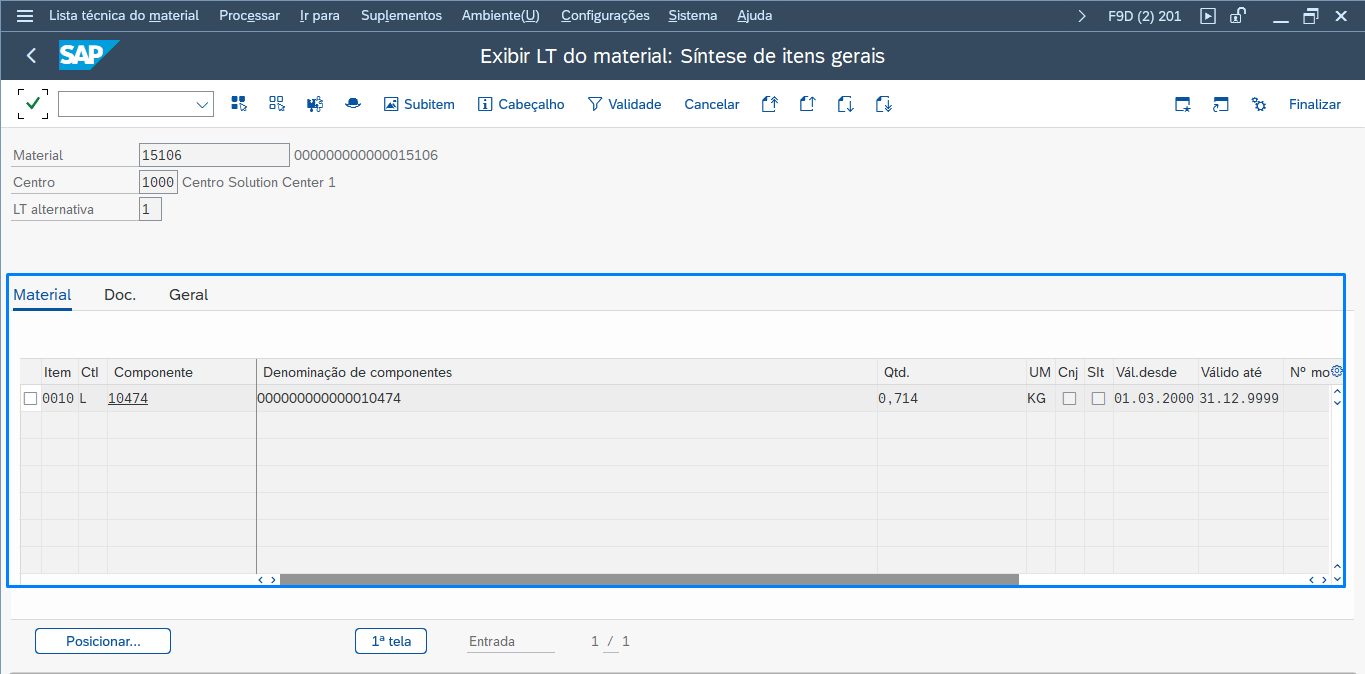Click the green checkmark Enter icon
The width and height of the screenshot is (1365, 674).
(x=33, y=103)
